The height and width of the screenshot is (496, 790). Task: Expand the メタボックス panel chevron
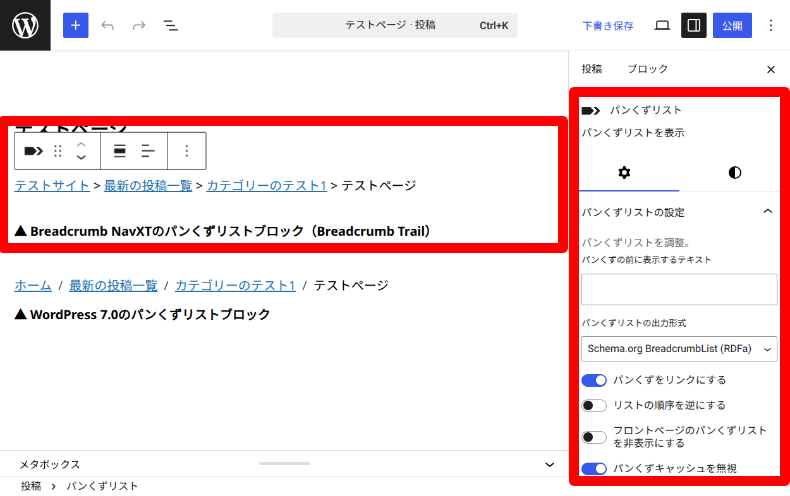coord(550,465)
